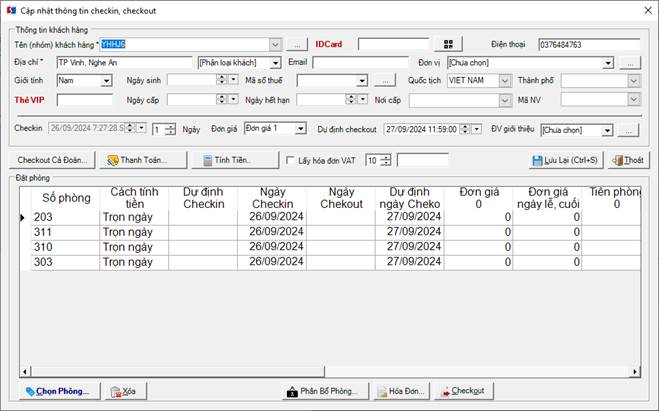
Task: Click the Địa chỉ address field
Action: (124, 63)
